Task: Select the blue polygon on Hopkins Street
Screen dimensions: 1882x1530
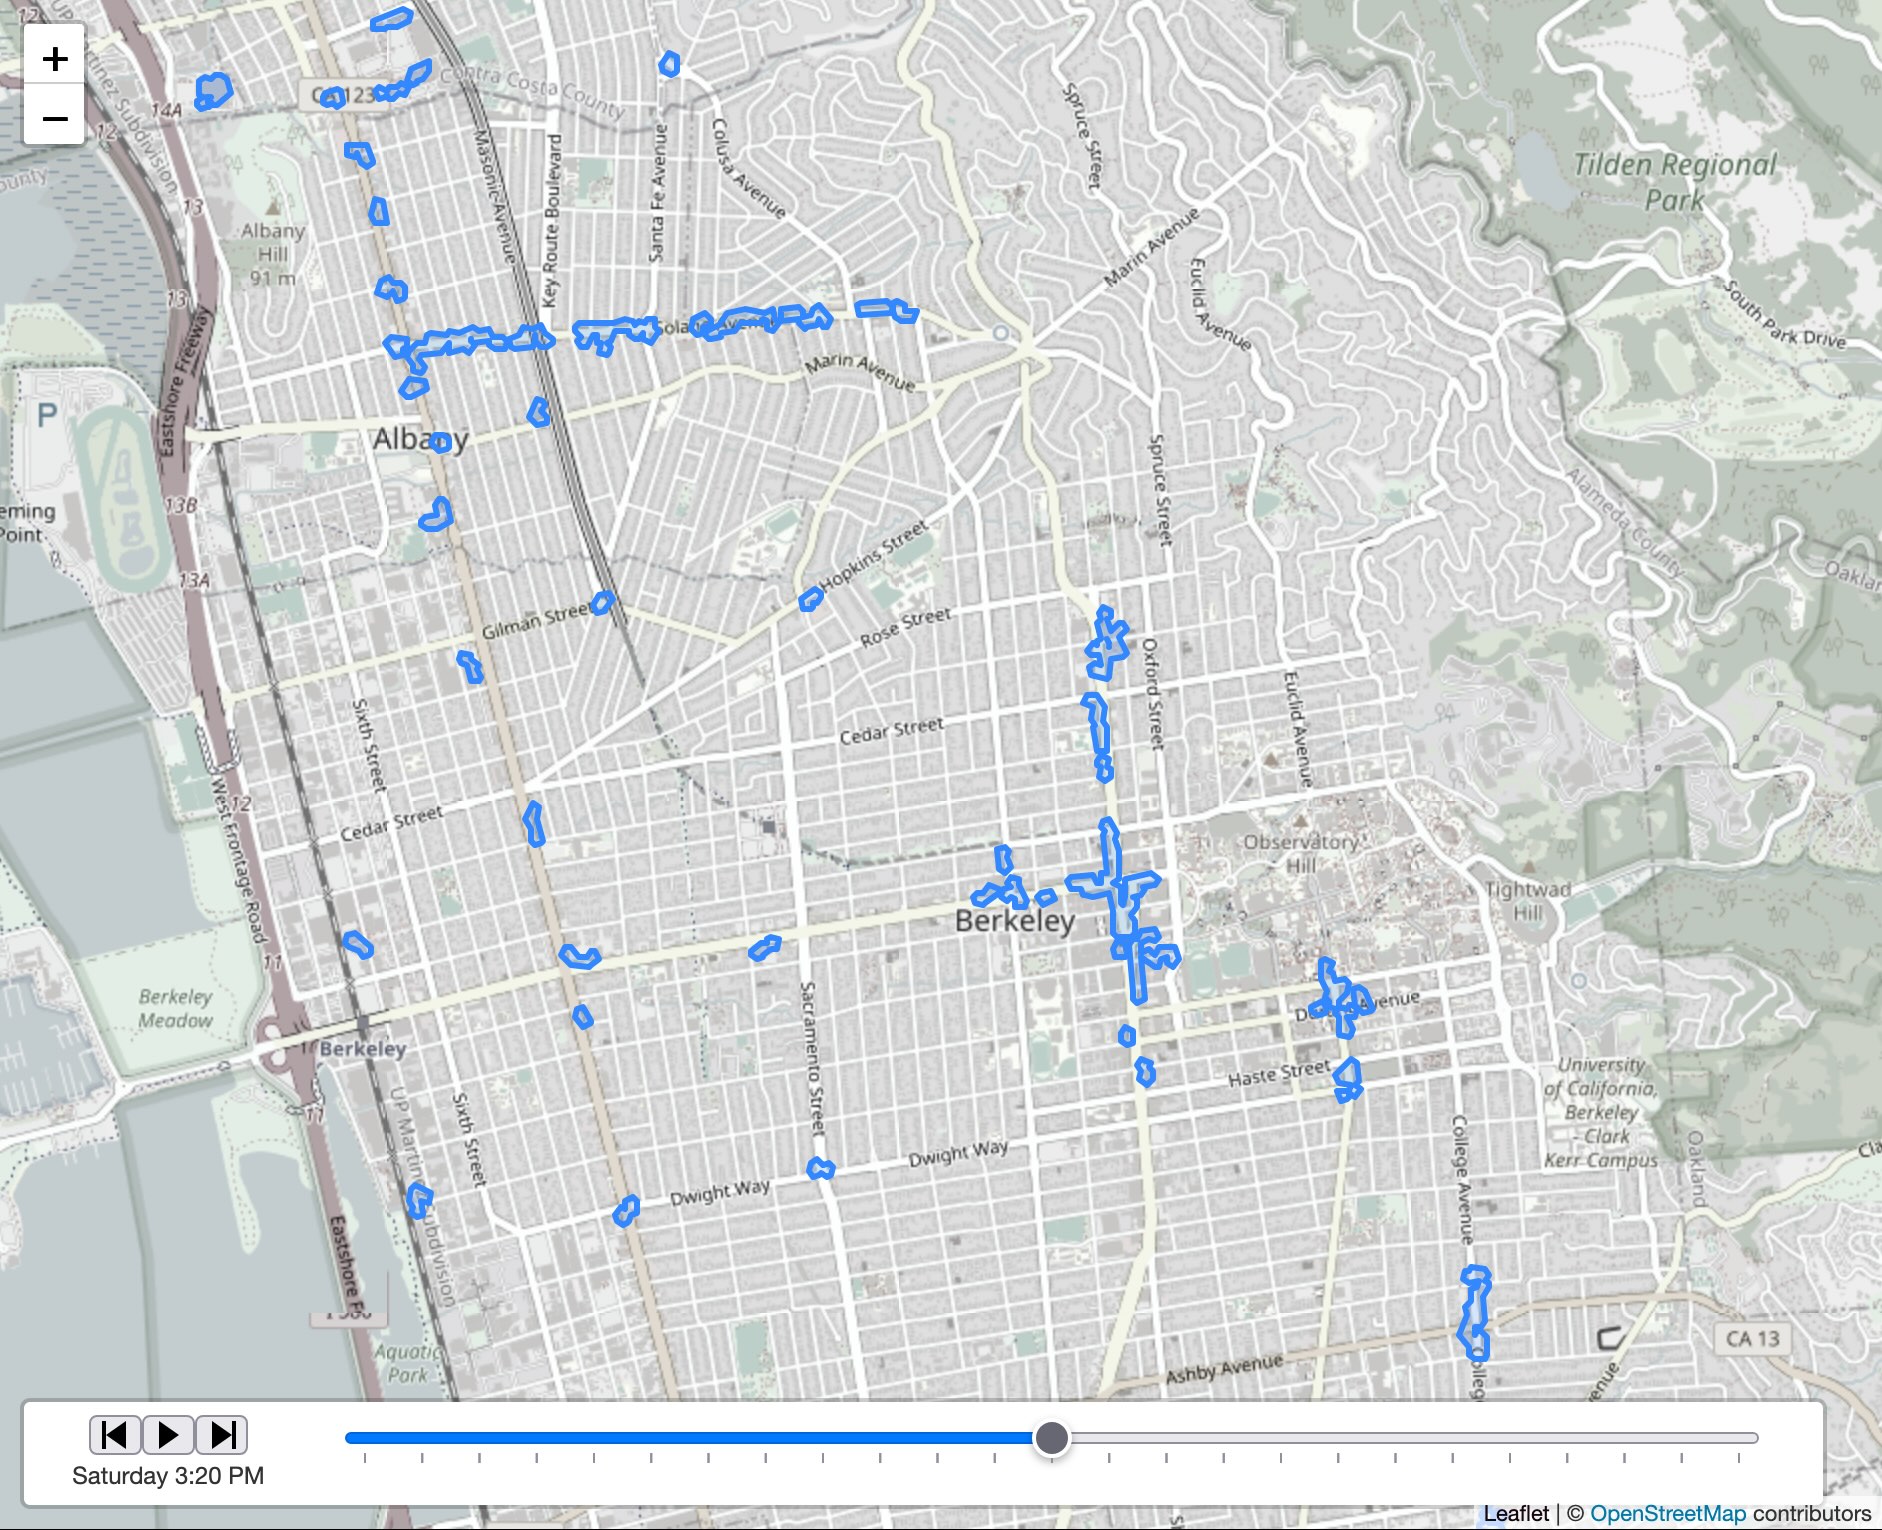Action: pos(810,599)
